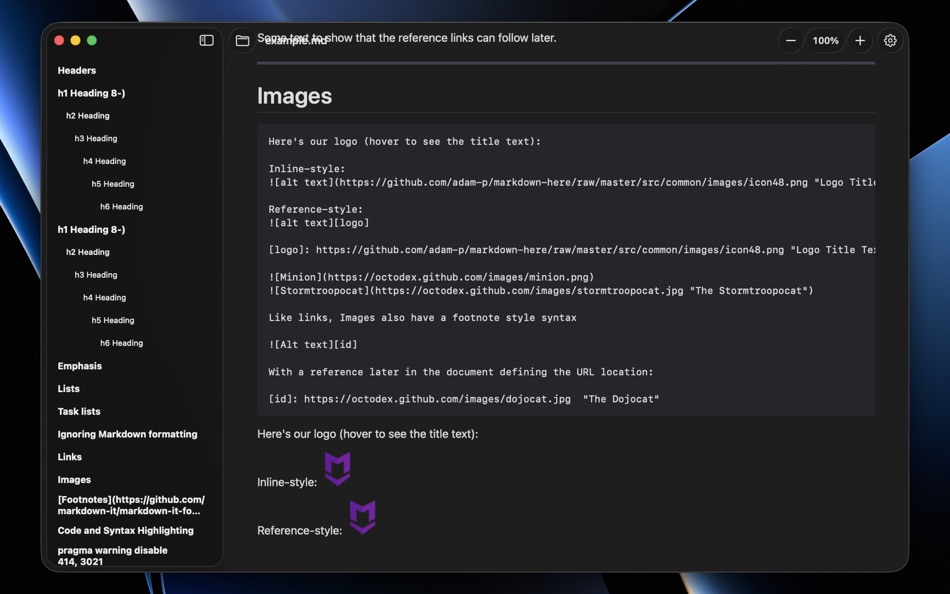Click the example.md document icon
This screenshot has height=594, width=950.
coord(242,39)
